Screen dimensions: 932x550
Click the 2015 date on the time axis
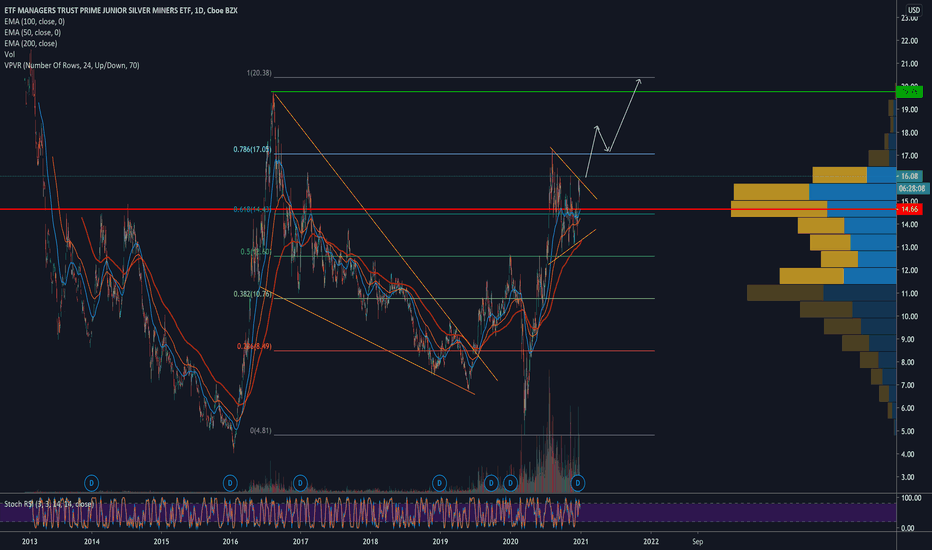(161, 541)
